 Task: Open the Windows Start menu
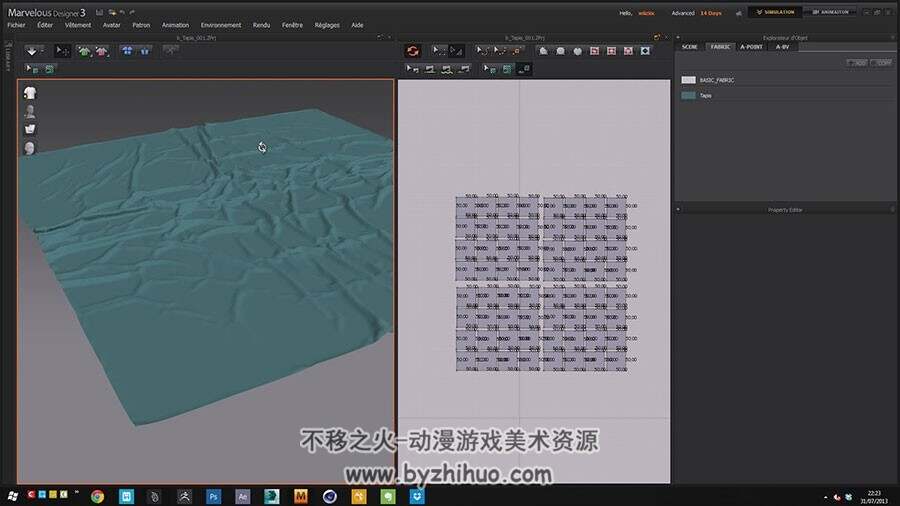[11, 496]
